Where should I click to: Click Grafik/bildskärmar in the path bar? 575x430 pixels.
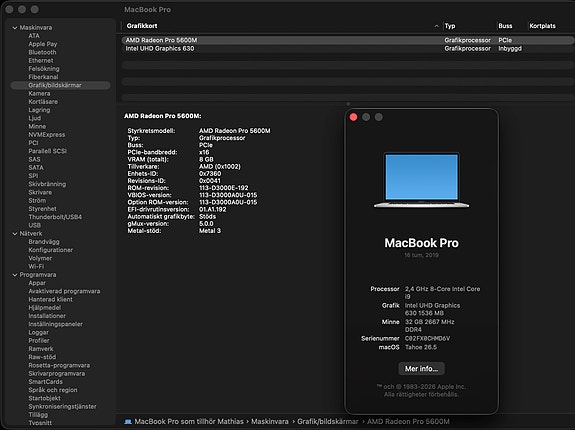[x=327, y=422]
